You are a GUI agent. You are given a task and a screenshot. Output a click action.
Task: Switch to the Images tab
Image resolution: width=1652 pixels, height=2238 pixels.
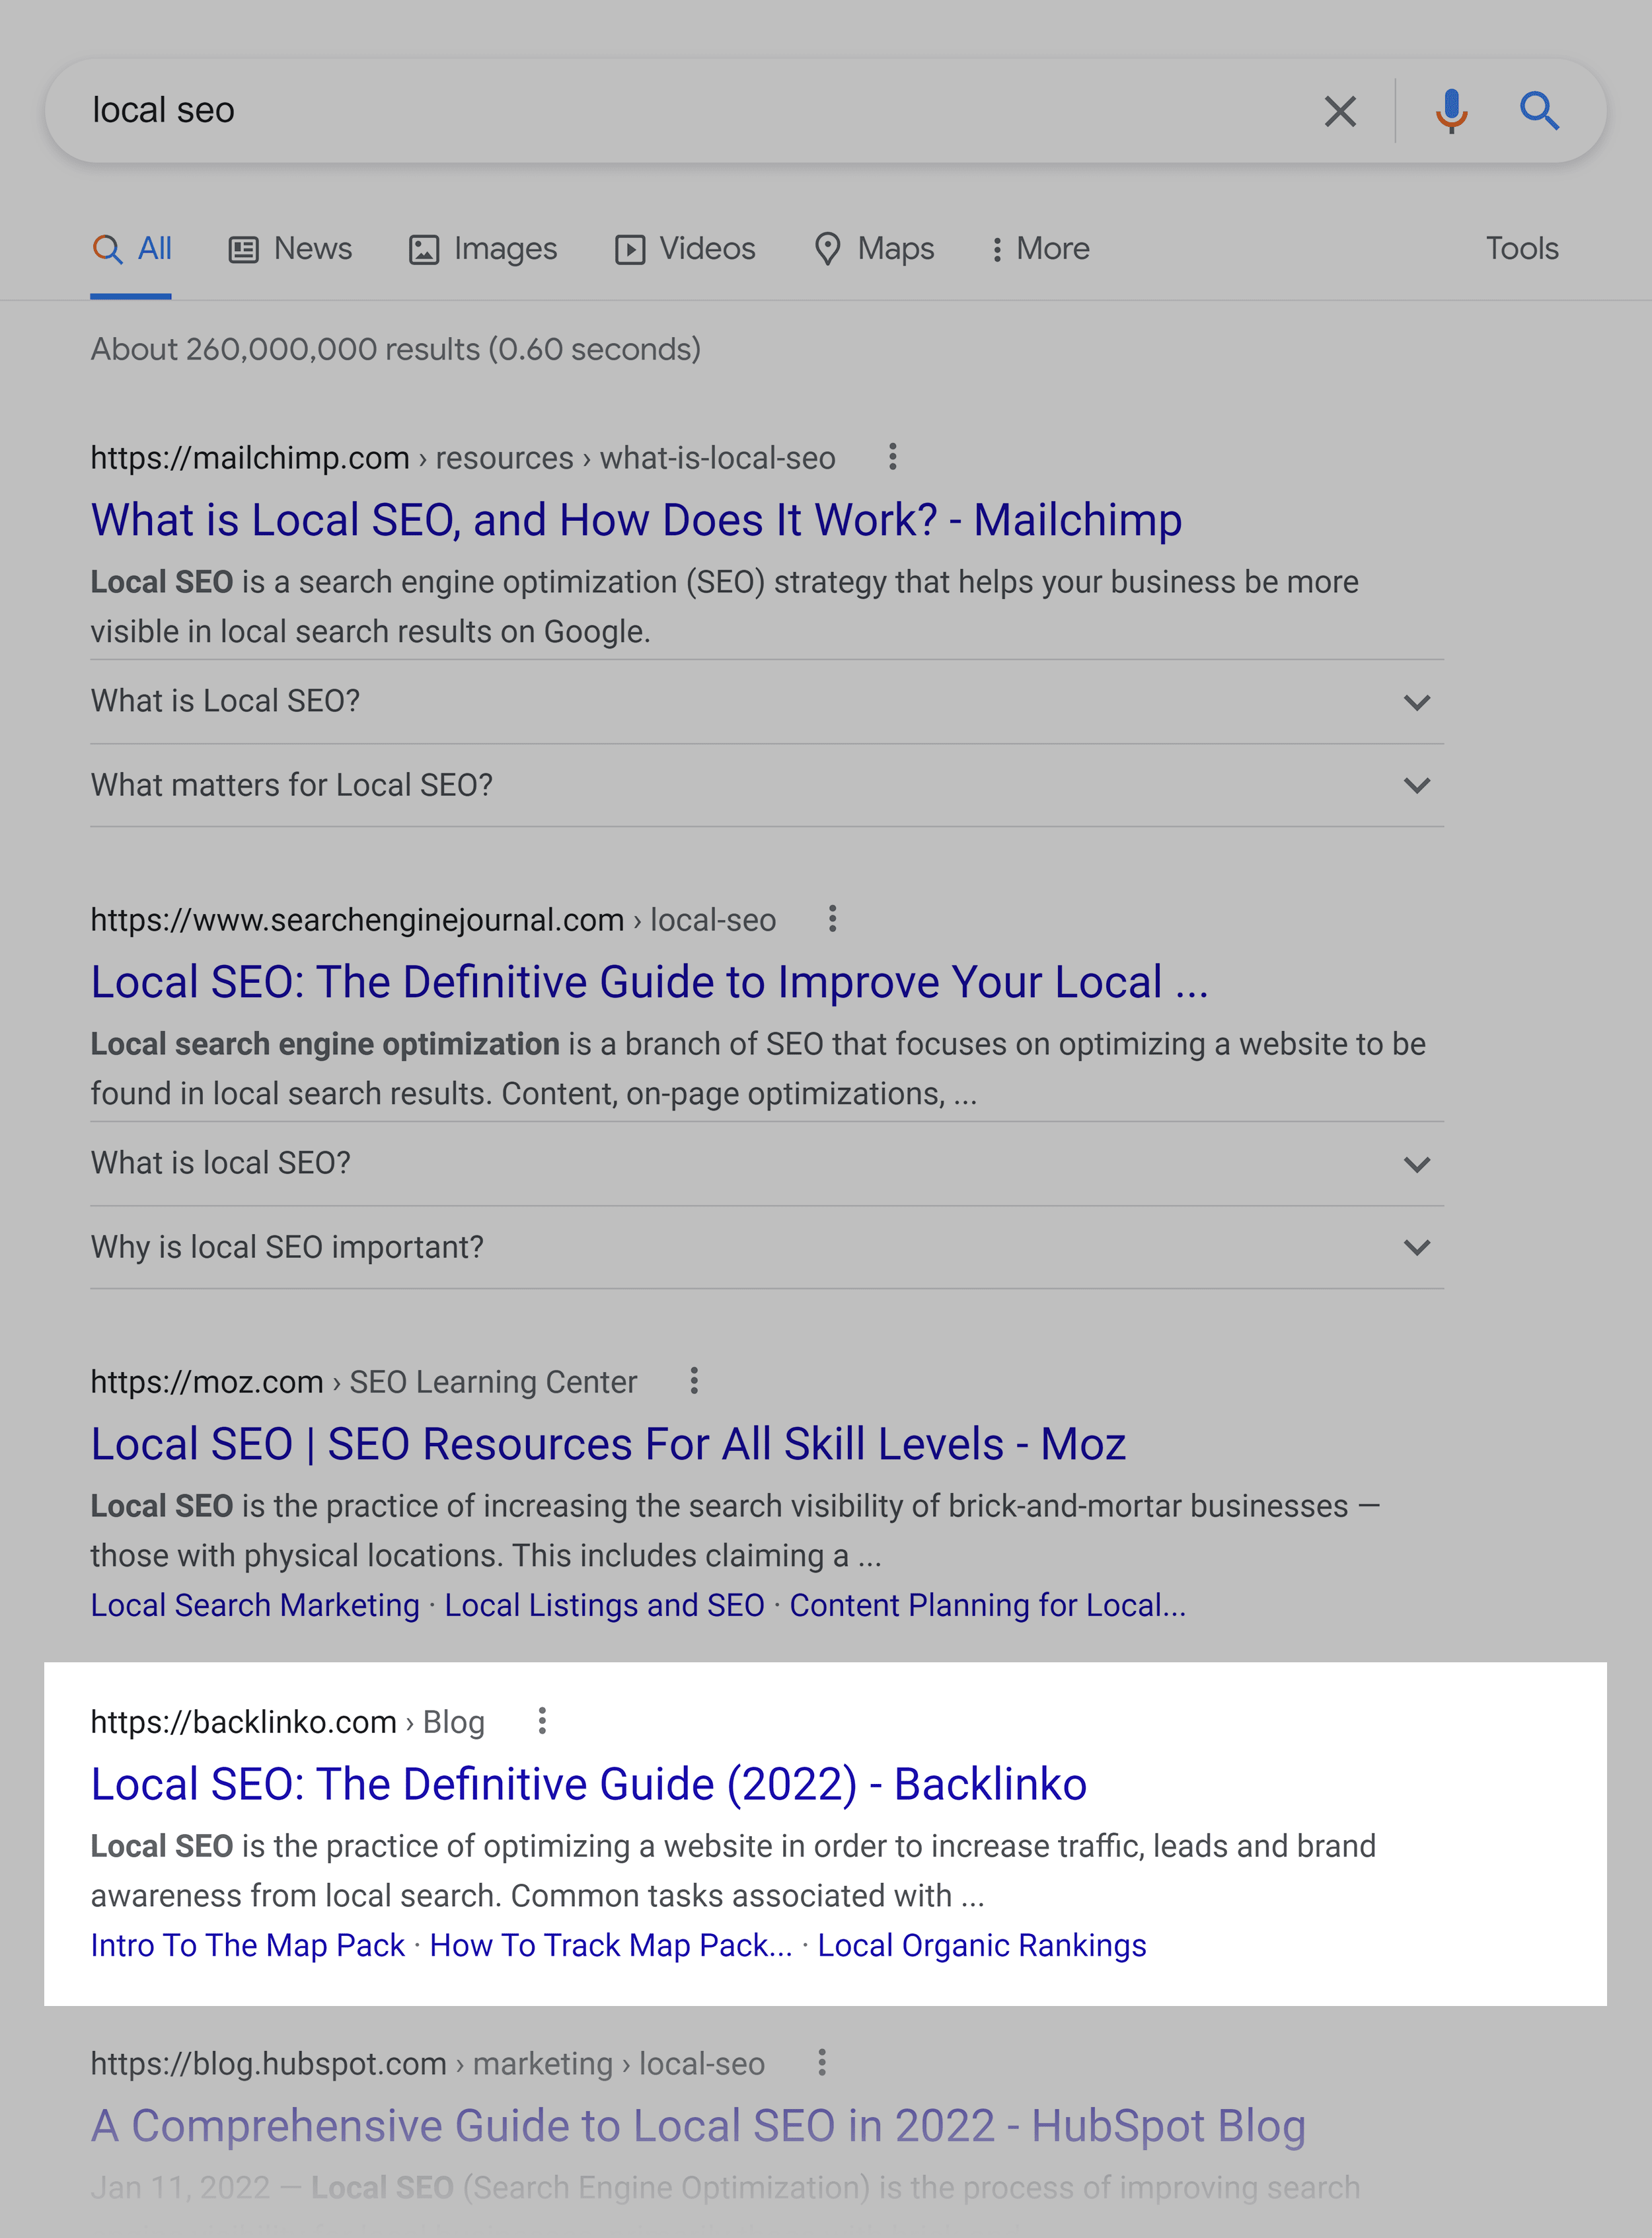483,249
